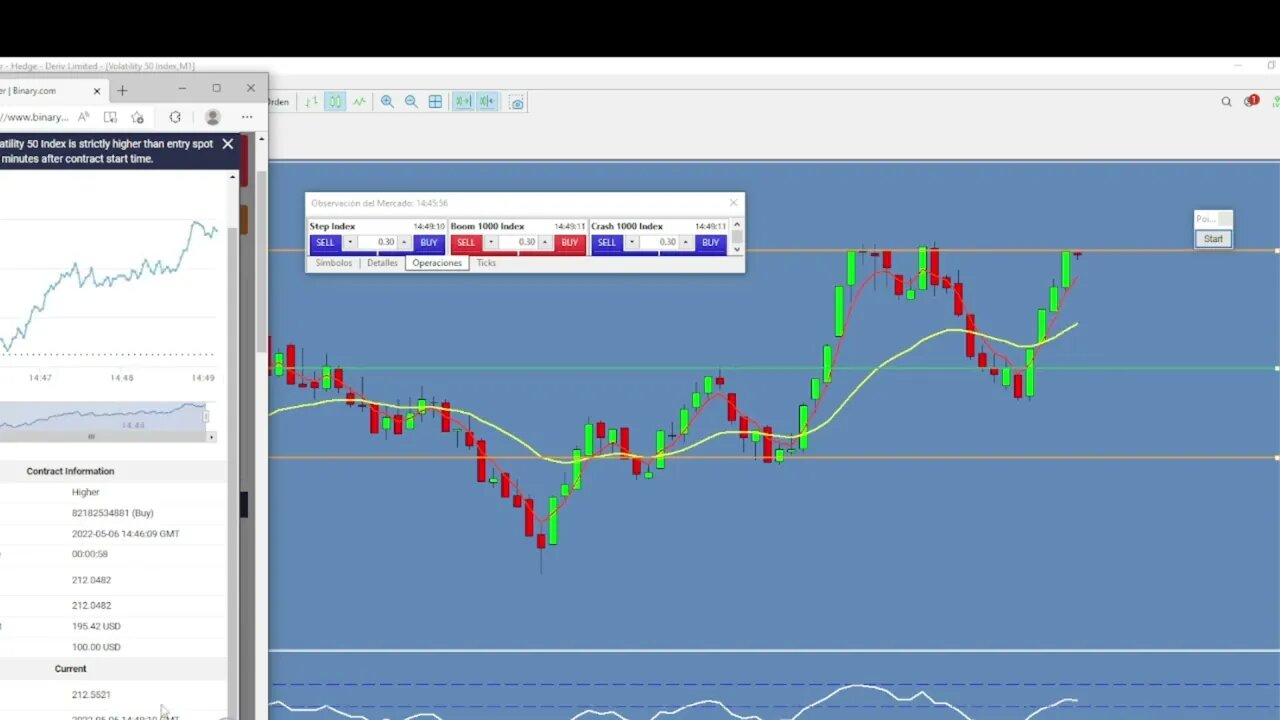Click current spot value 212.5521
Screen dimensions: 1280x720
91,695
